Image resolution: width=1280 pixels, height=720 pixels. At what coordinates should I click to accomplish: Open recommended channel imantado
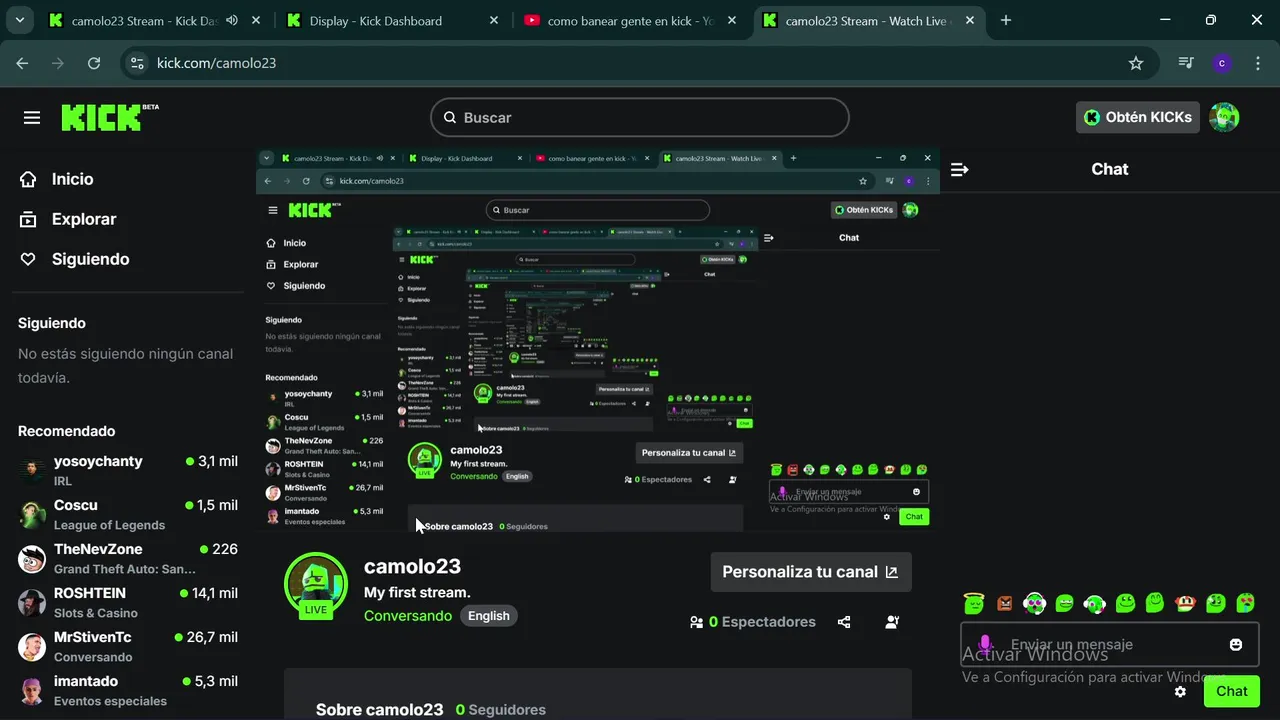pos(128,690)
